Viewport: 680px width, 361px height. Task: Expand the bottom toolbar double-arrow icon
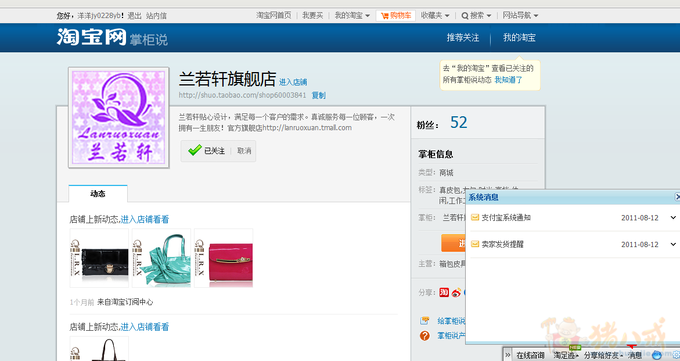(x=508, y=355)
